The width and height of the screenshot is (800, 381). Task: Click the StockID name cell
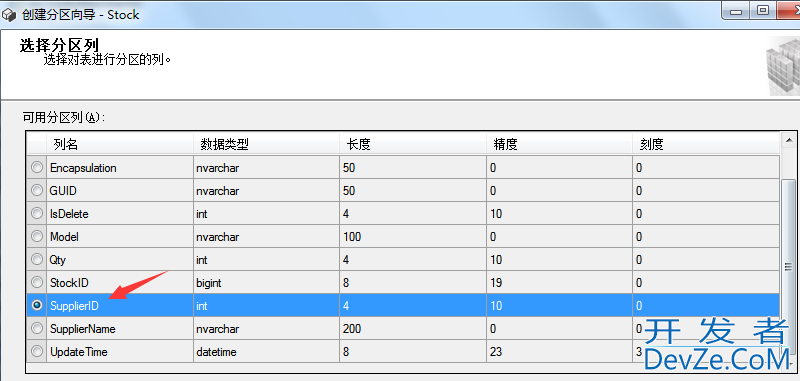click(x=120, y=282)
